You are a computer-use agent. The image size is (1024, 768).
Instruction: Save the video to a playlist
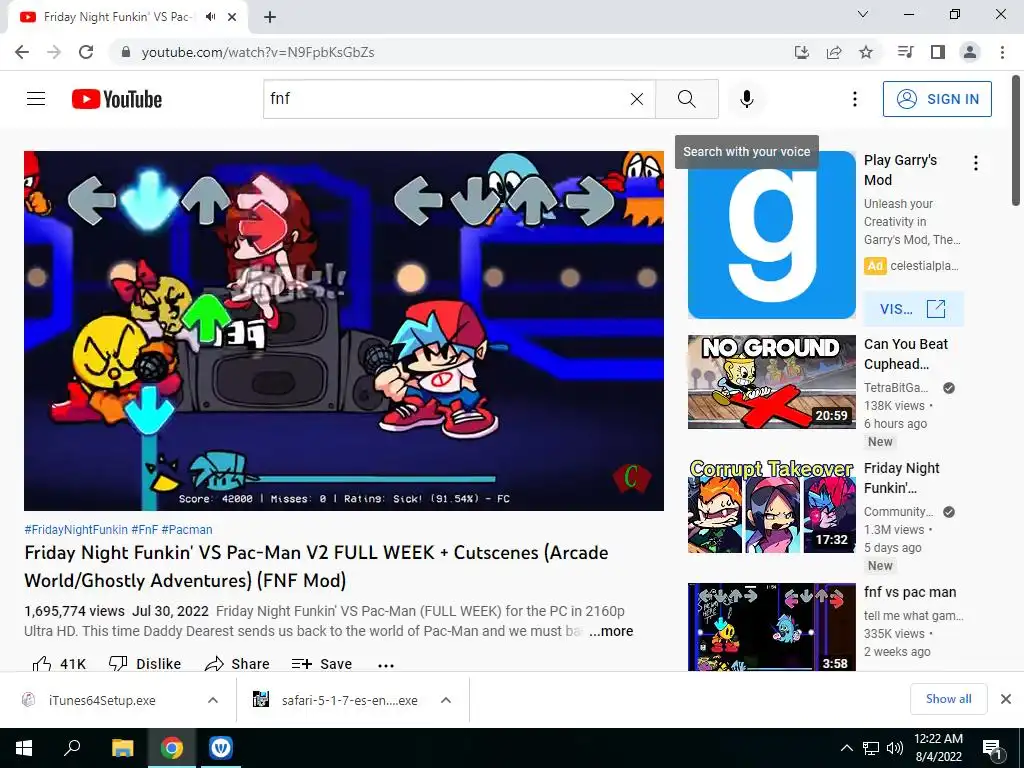point(322,664)
